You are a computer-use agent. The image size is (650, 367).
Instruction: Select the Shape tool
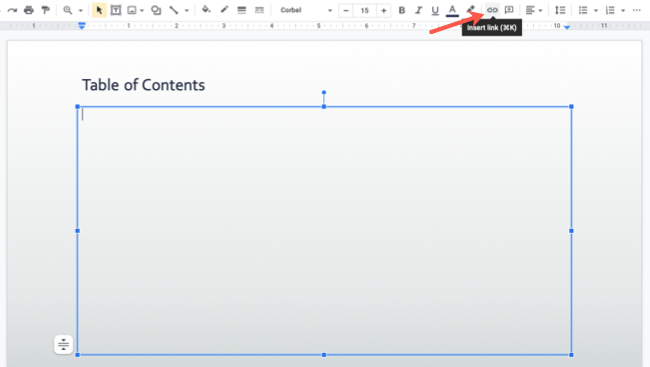click(156, 10)
